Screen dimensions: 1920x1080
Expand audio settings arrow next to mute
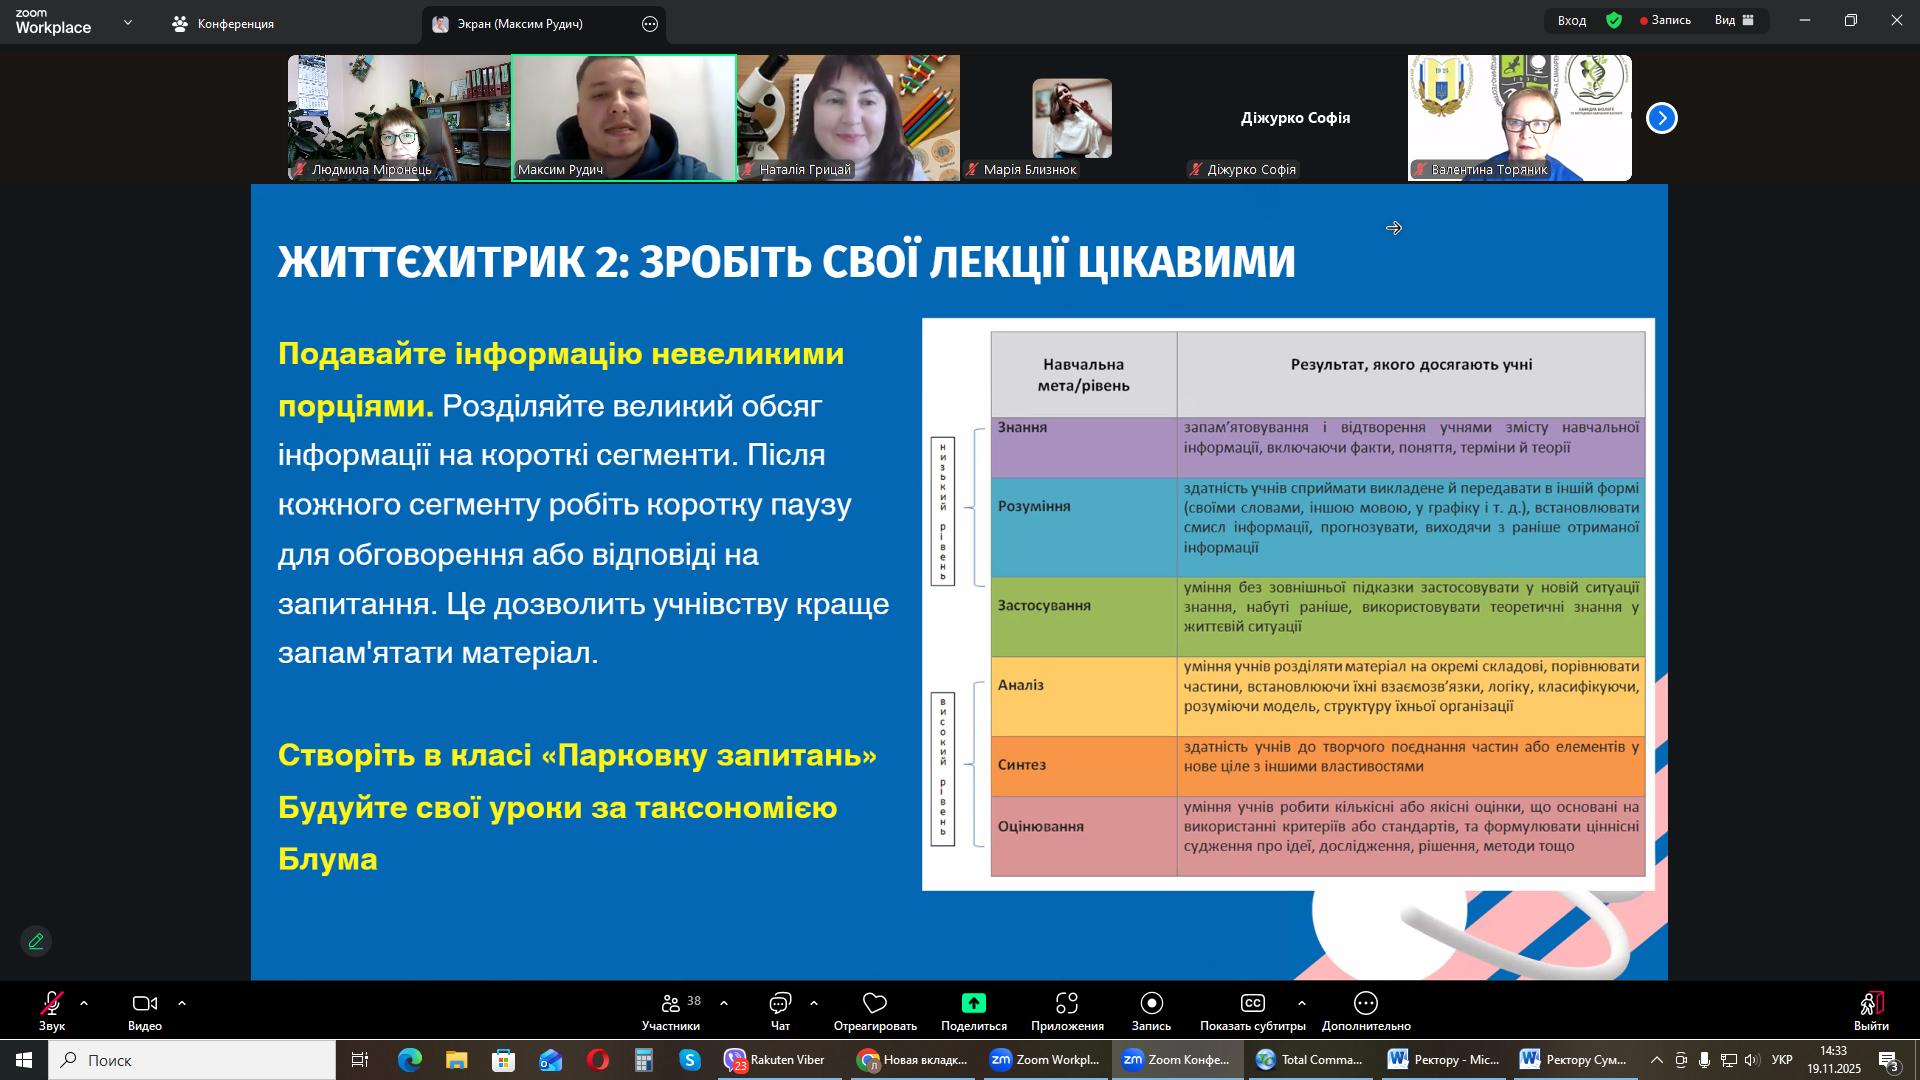84,1003
